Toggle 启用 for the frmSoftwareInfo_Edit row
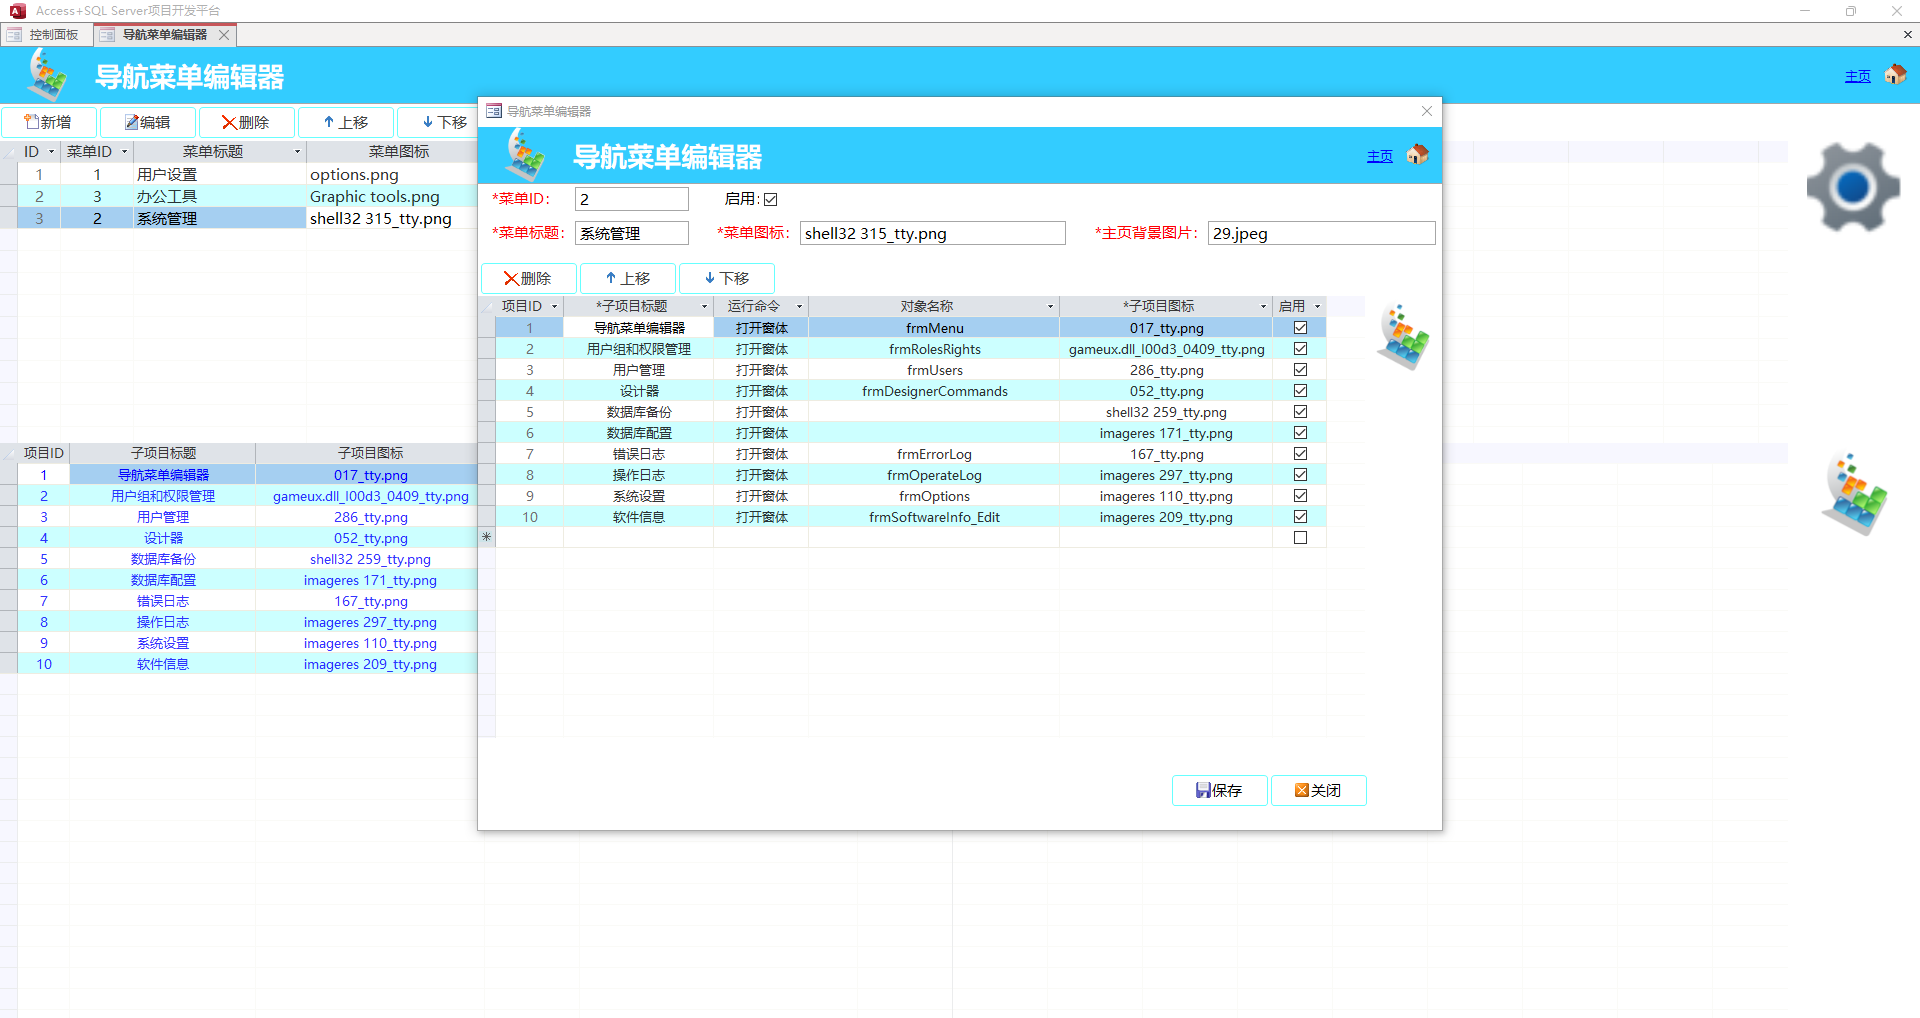Screen dimensions: 1920x1018 tap(1300, 517)
